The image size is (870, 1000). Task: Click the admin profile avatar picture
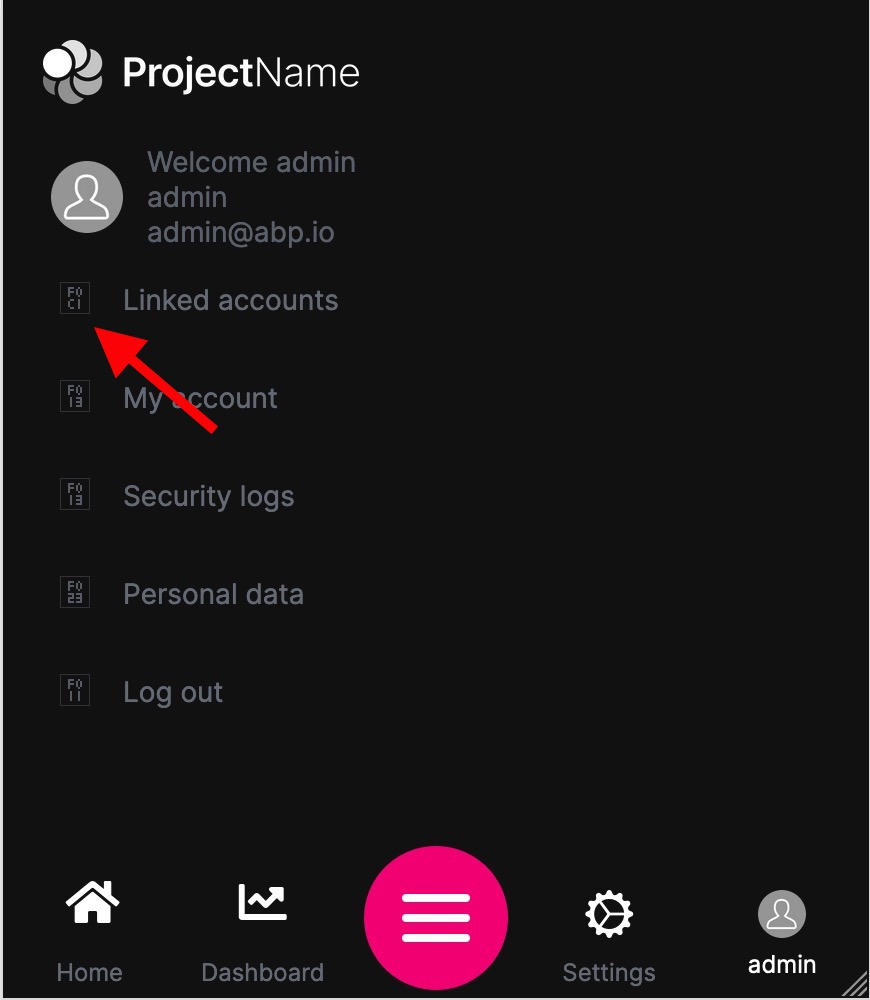click(x=87, y=197)
